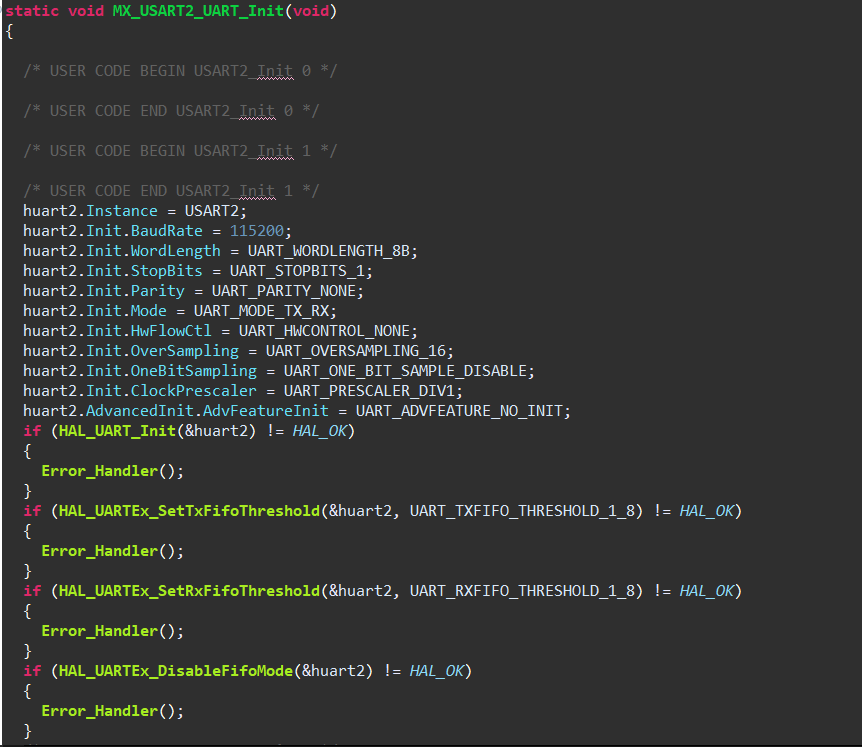The image size is (862, 747).
Task: Click the USER CODE BEGIN USART2_Init comment
Action: (150, 70)
